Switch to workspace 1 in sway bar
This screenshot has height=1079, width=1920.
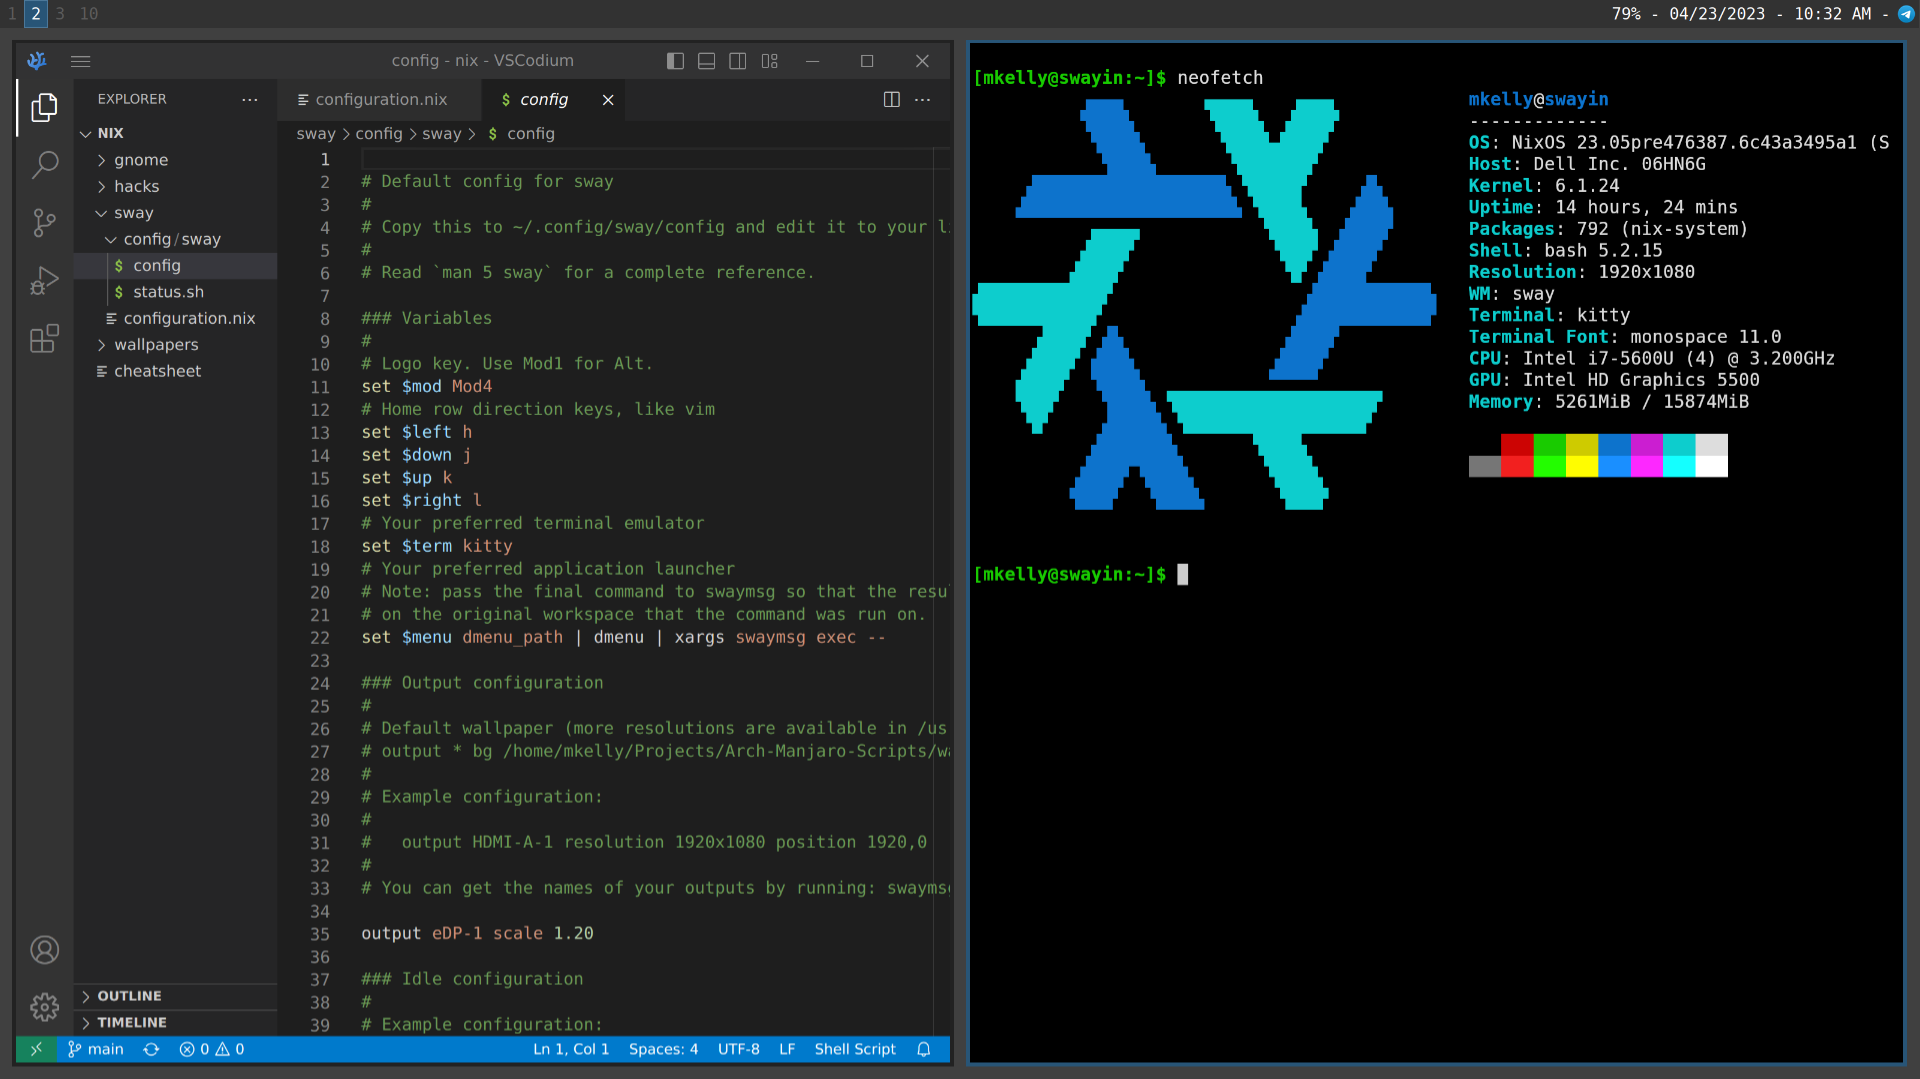point(12,14)
